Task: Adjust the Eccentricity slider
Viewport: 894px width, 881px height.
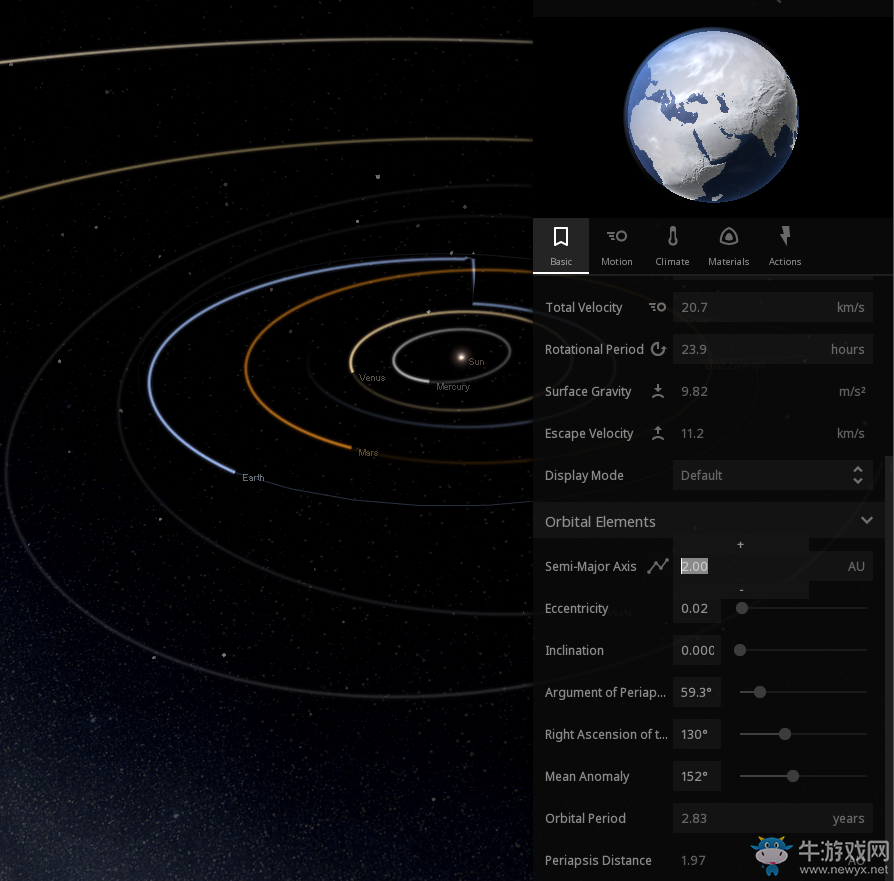Action: click(742, 608)
